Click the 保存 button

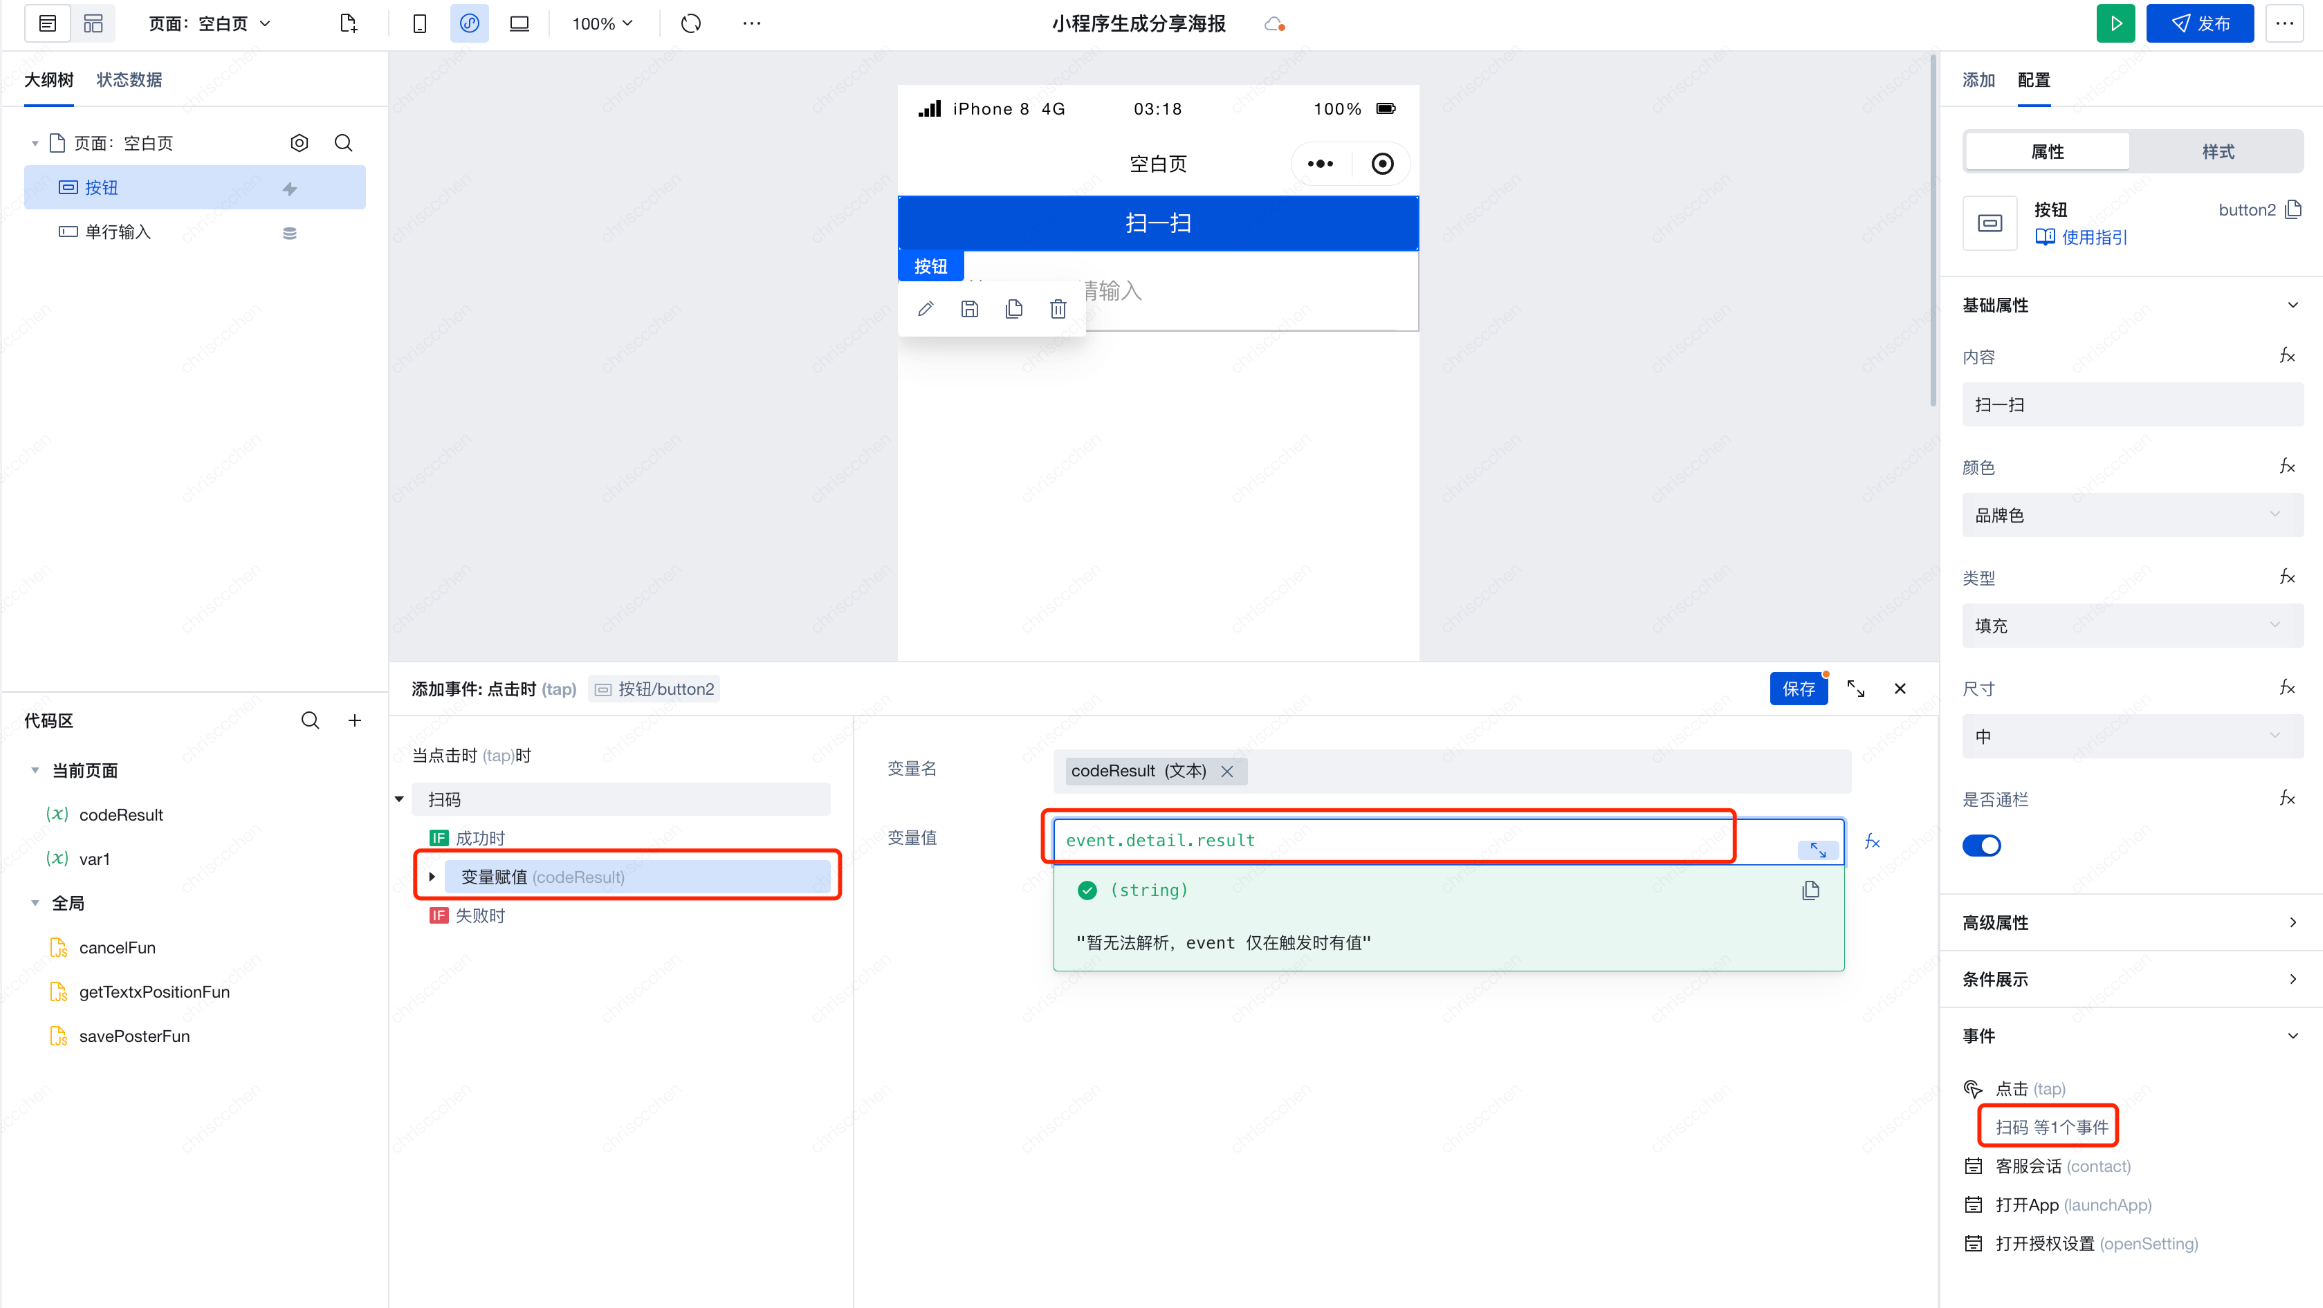[1798, 689]
